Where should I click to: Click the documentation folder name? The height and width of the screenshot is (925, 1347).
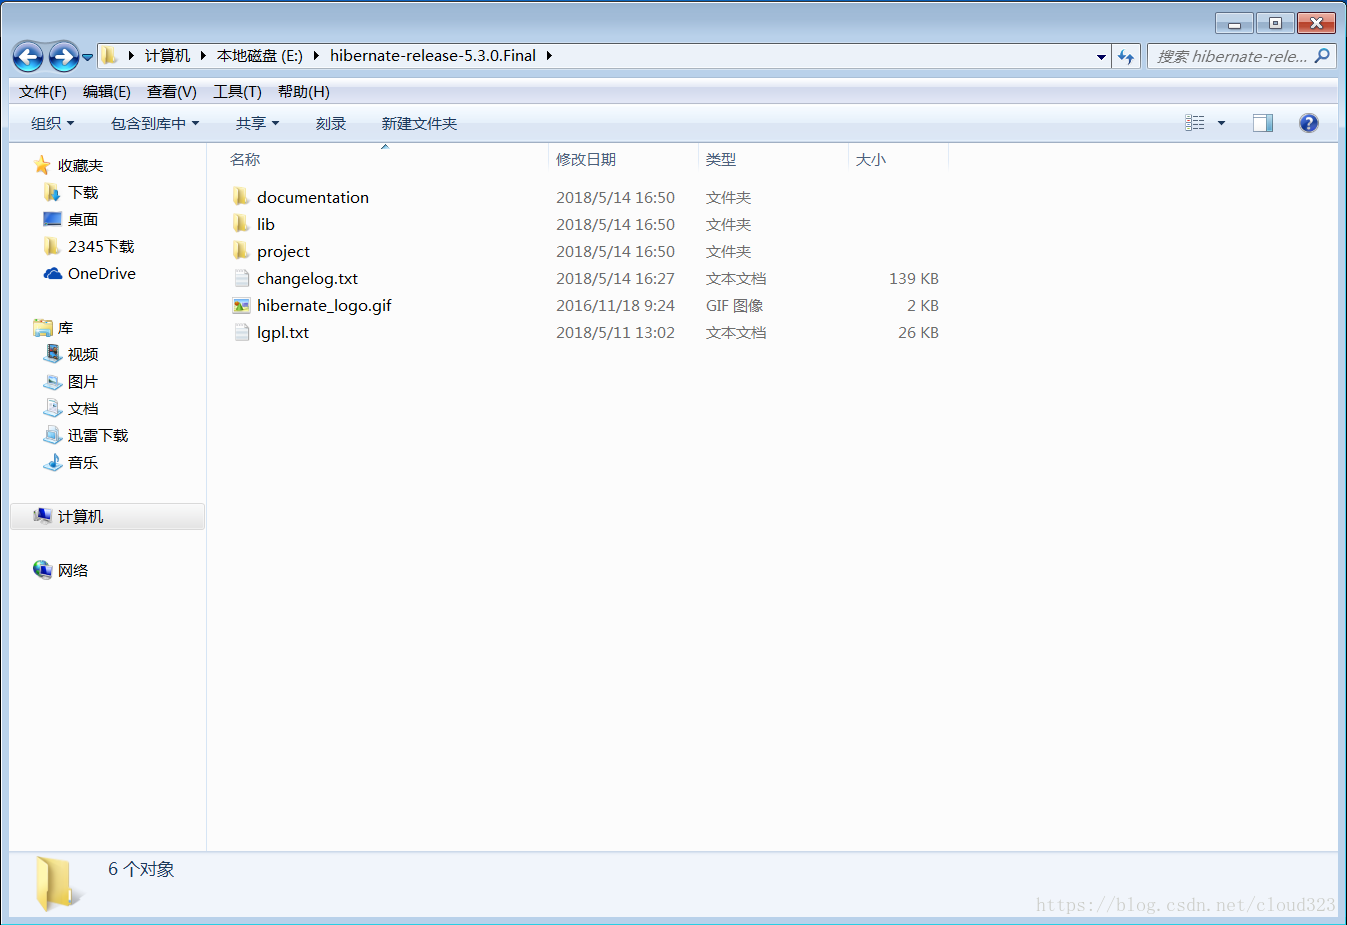click(313, 198)
